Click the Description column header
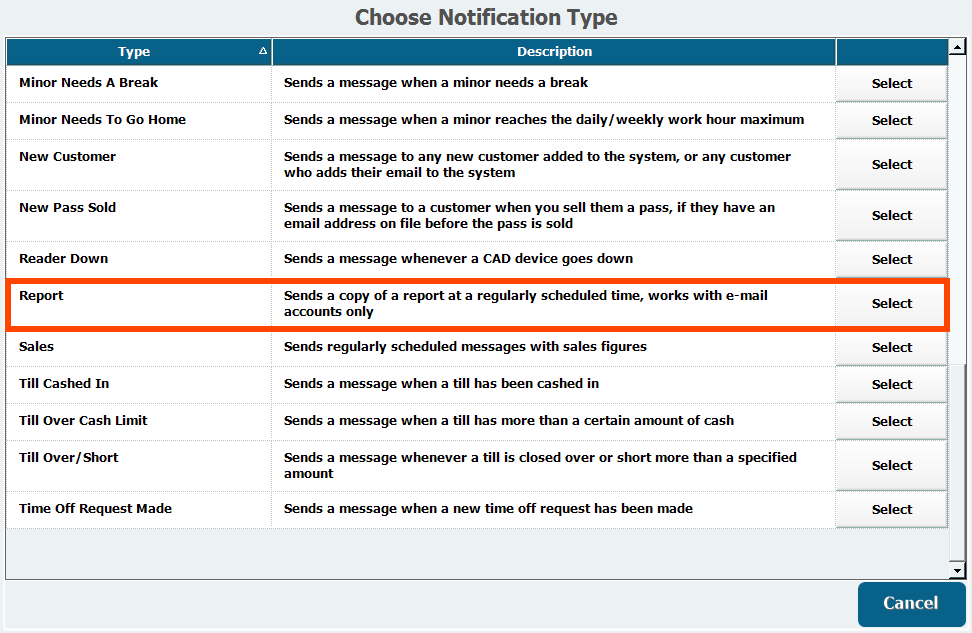 tap(554, 52)
